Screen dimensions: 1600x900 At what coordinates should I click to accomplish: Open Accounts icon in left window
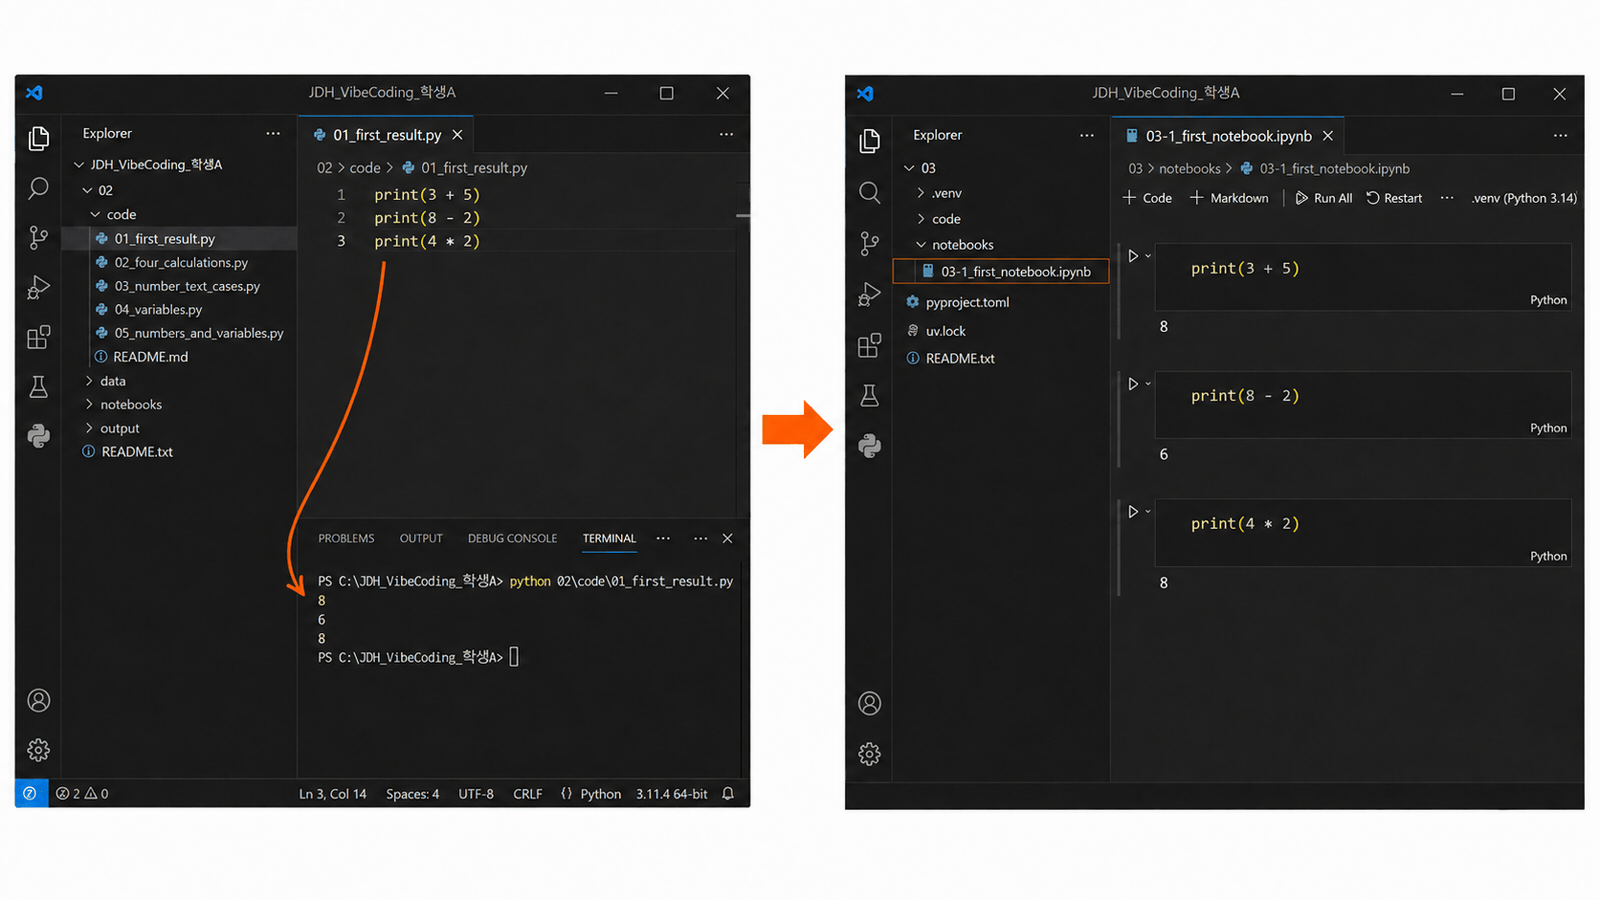(38, 700)
